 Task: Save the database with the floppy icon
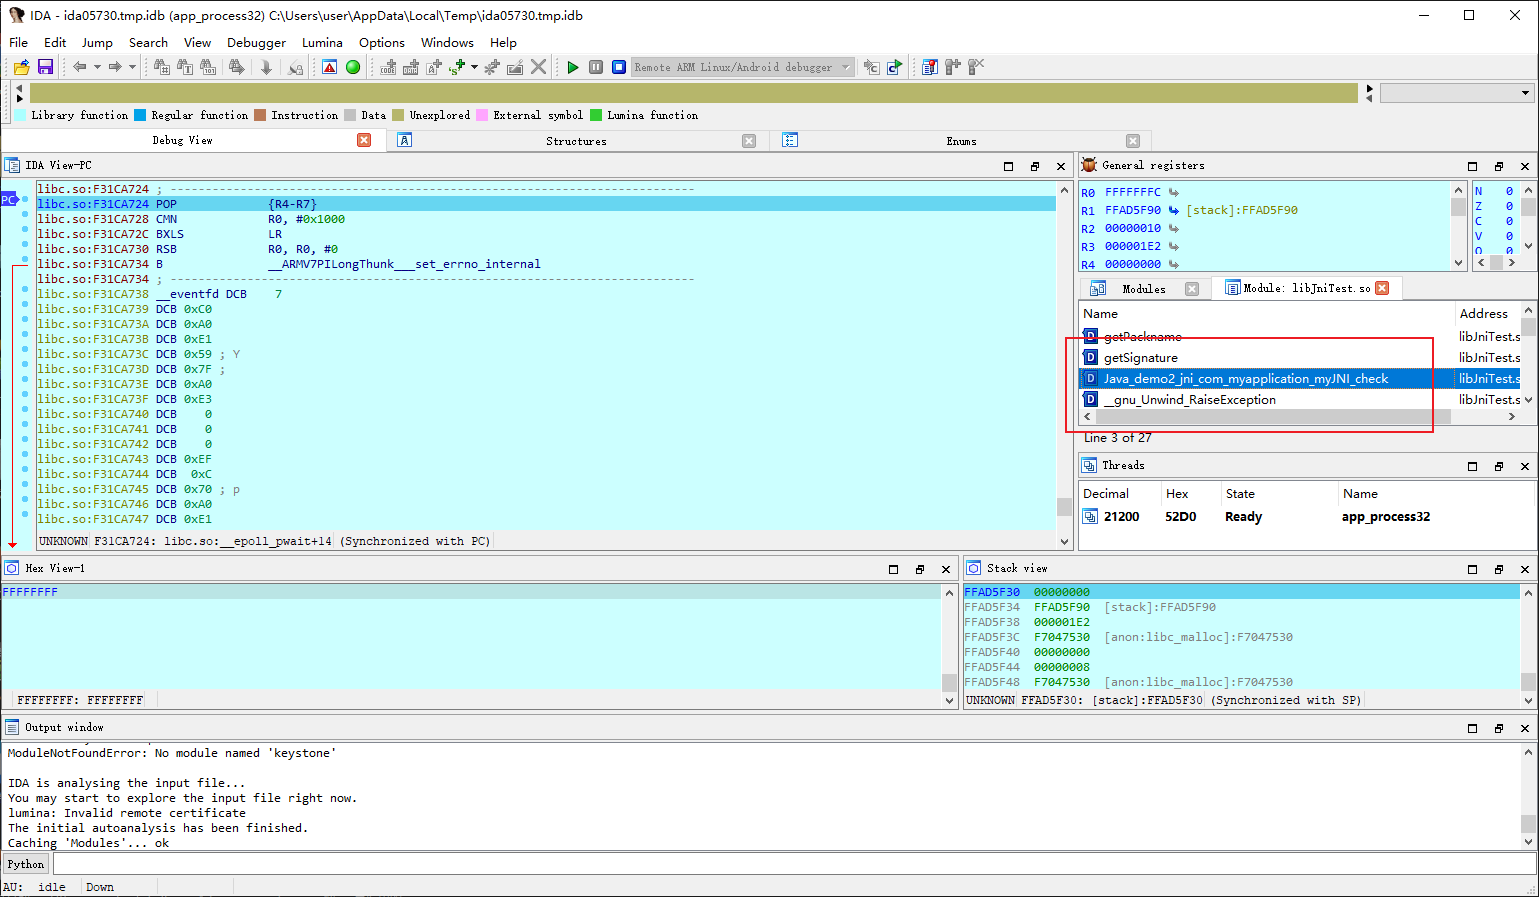45,67
